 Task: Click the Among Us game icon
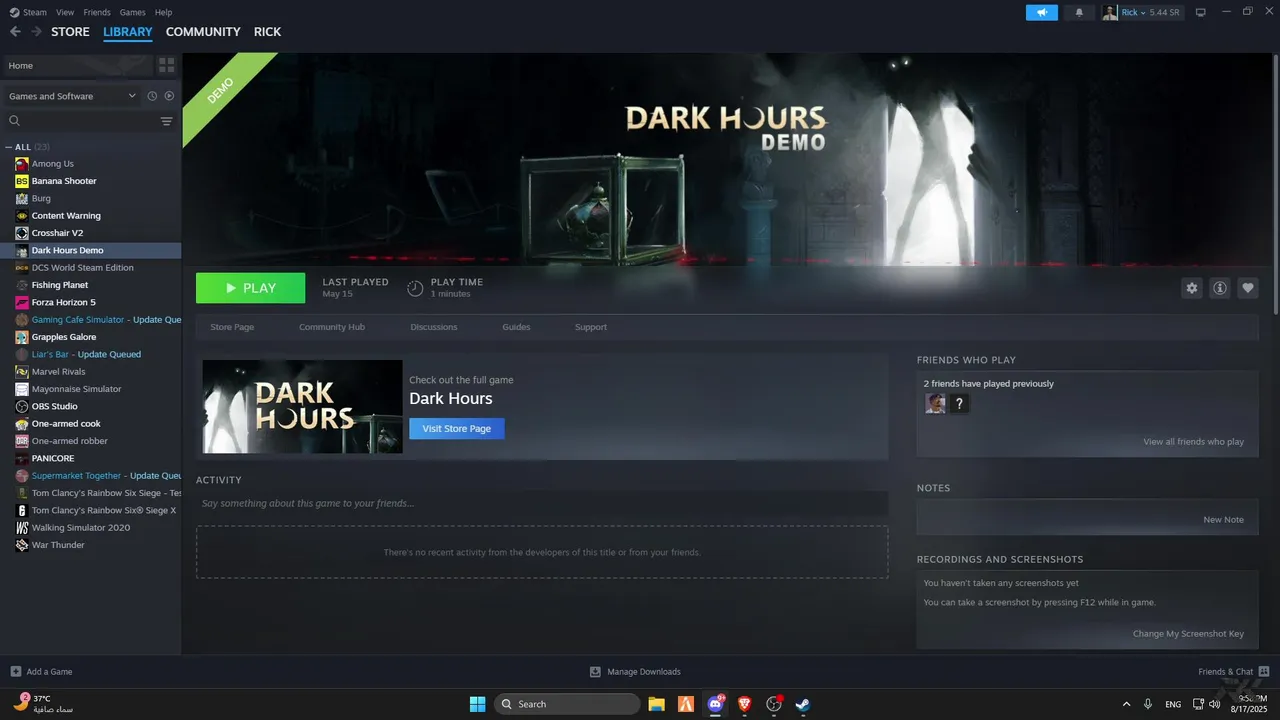click(x=22, y=164)
